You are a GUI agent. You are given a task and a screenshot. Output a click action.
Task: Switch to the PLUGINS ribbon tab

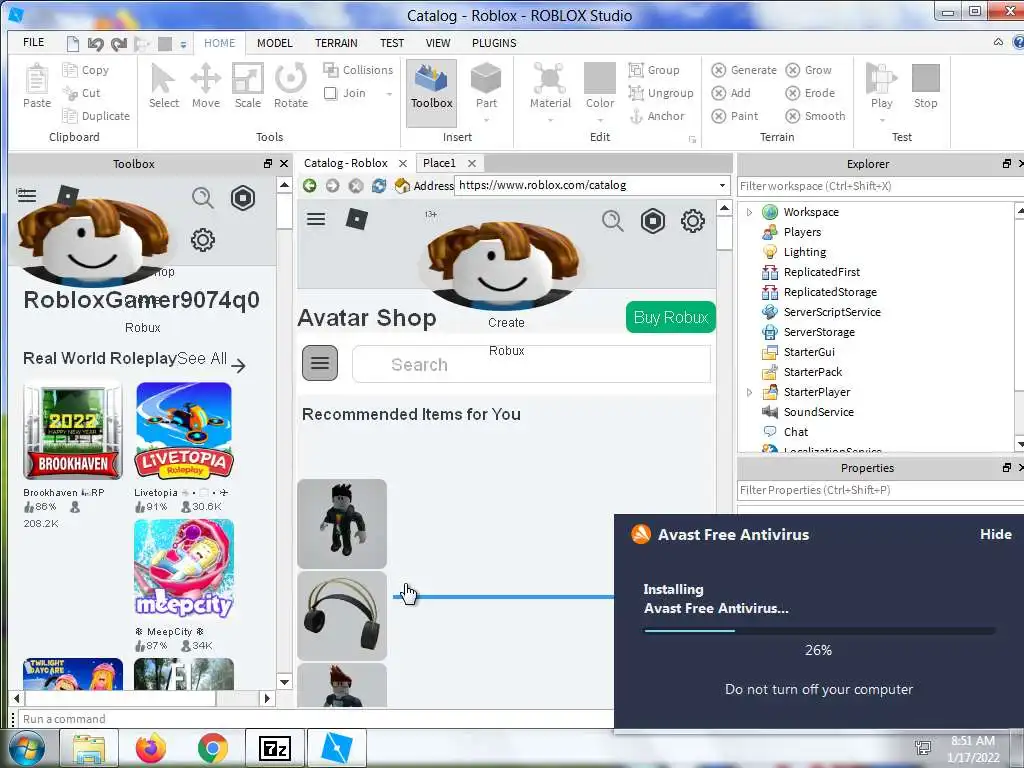[x=494, y=43]
